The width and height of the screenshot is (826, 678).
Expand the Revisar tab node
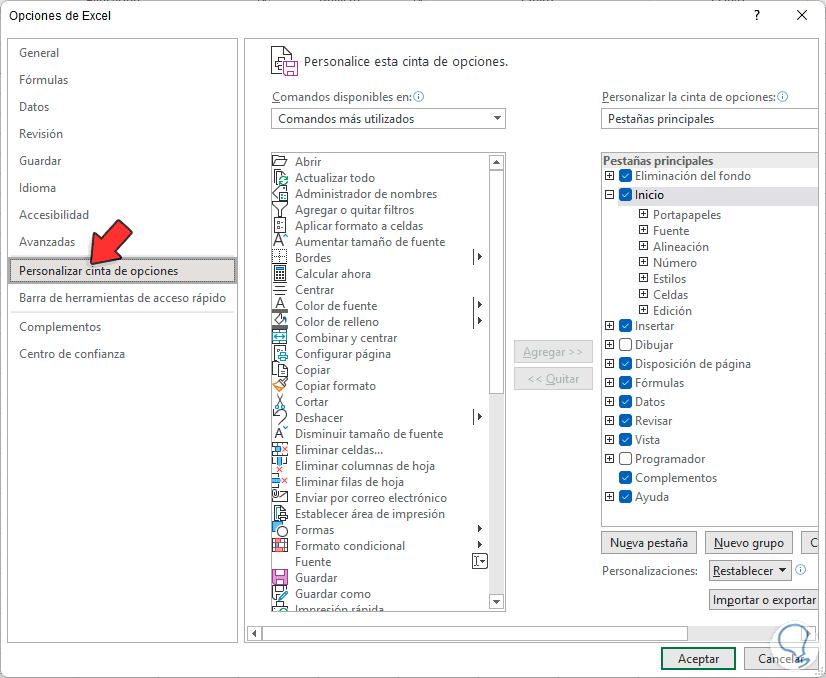(609, 420)
